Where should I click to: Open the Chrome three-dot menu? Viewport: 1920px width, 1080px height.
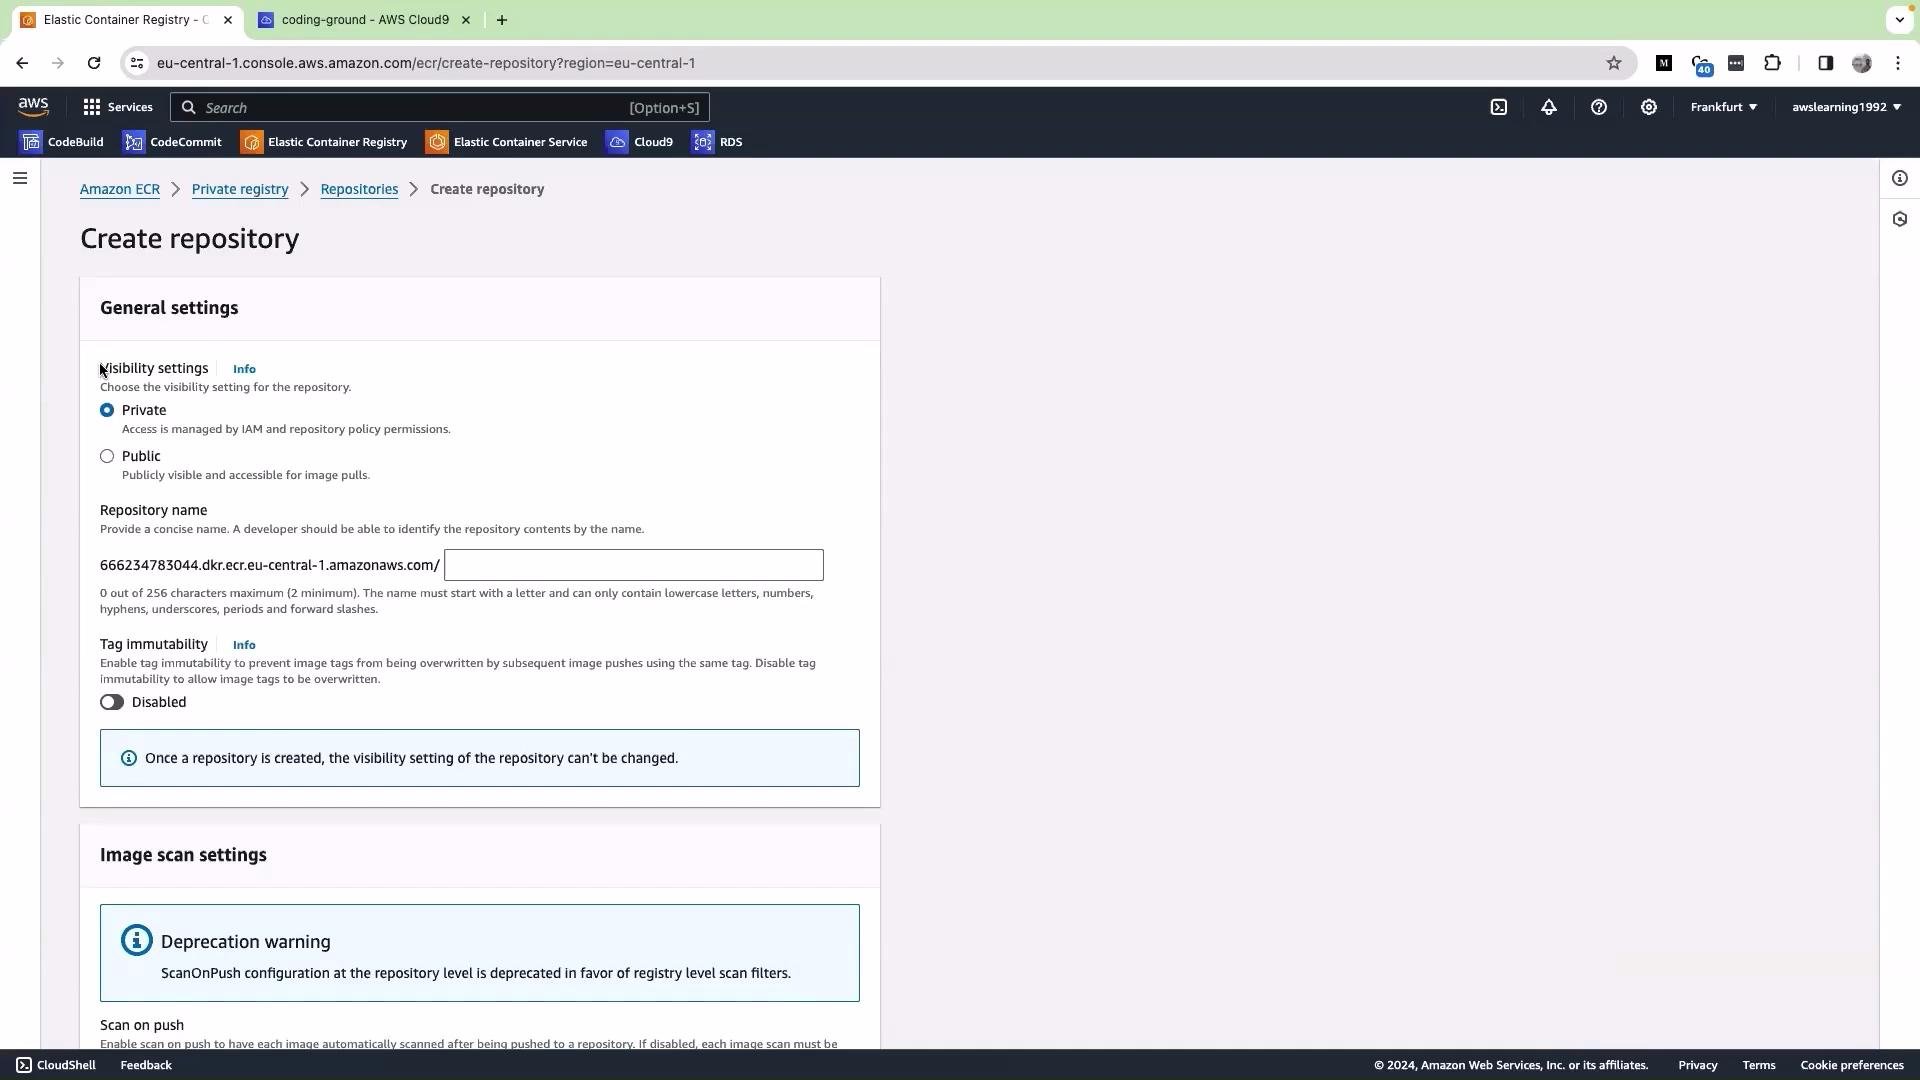click(1898, 63)
